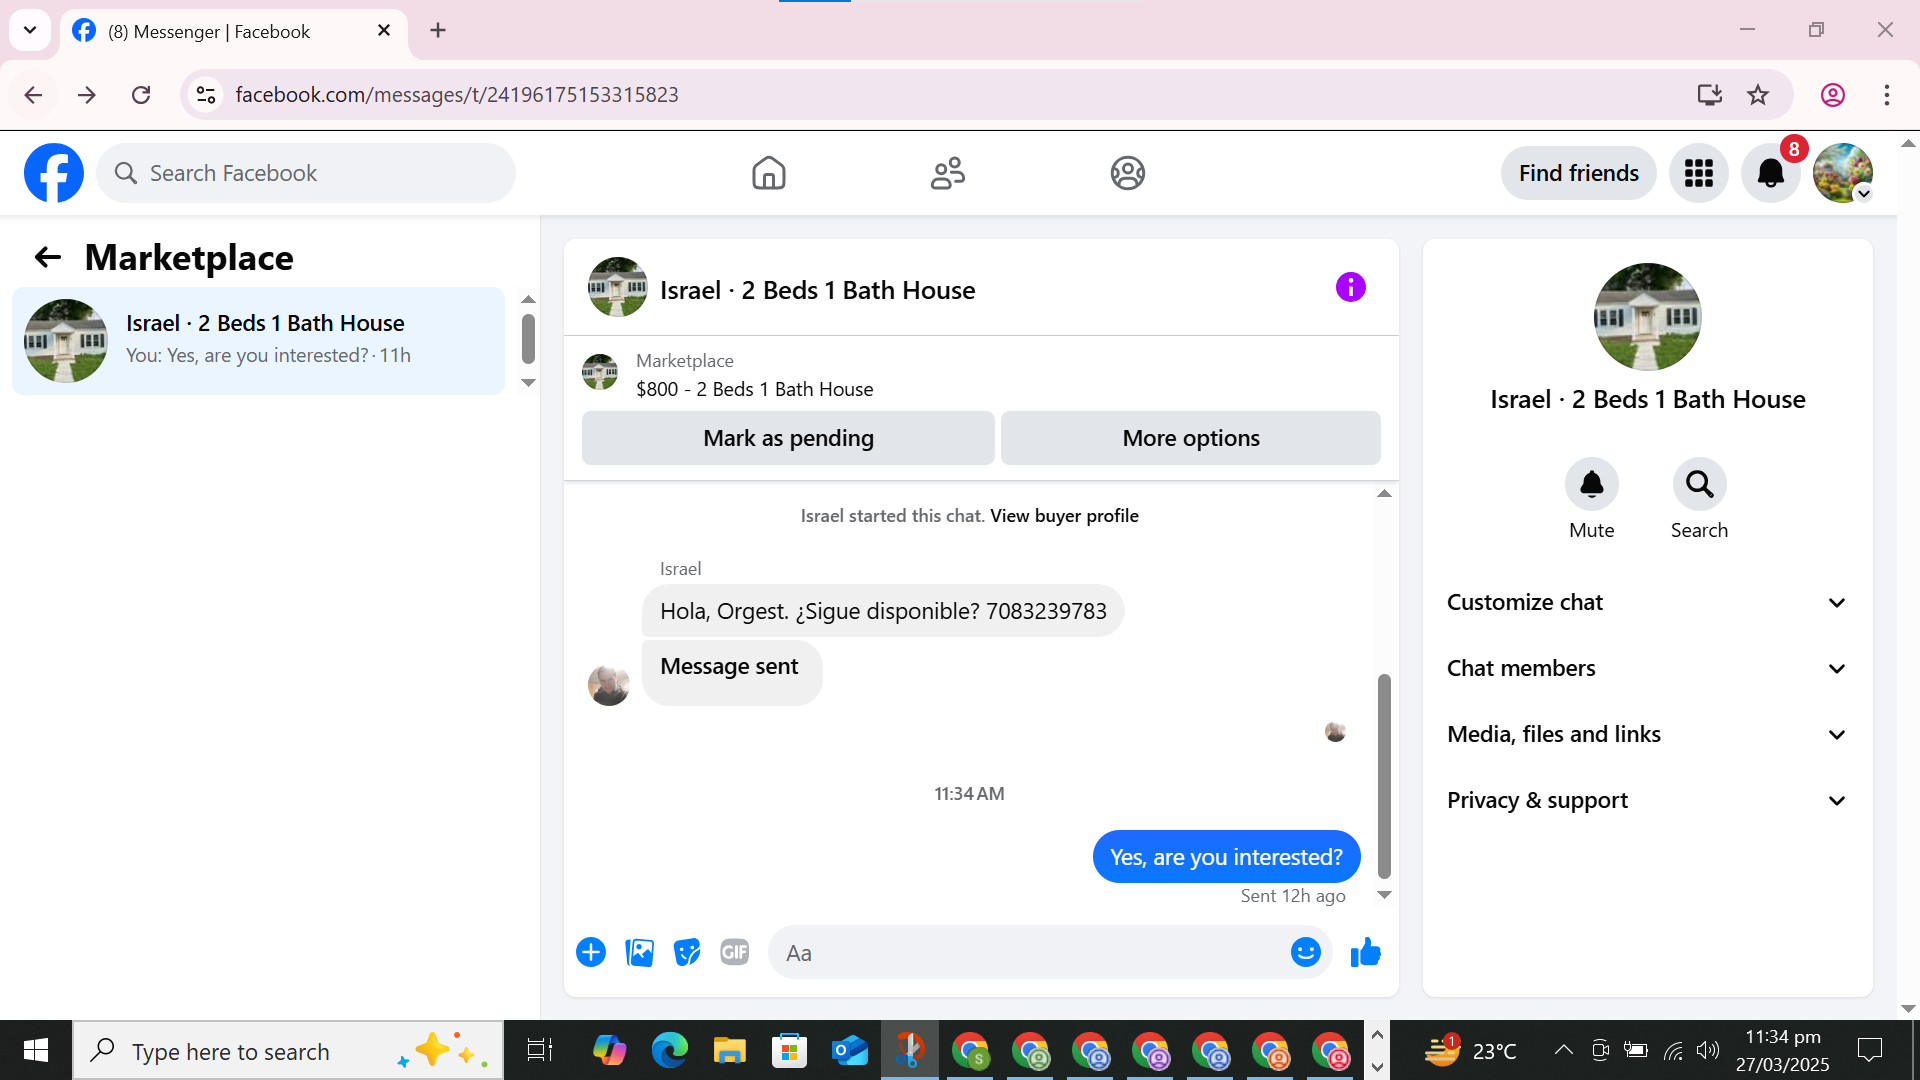1920x1080 pixels.
Task: Click the browser address bar URL
Action: (x=457, y=95)
